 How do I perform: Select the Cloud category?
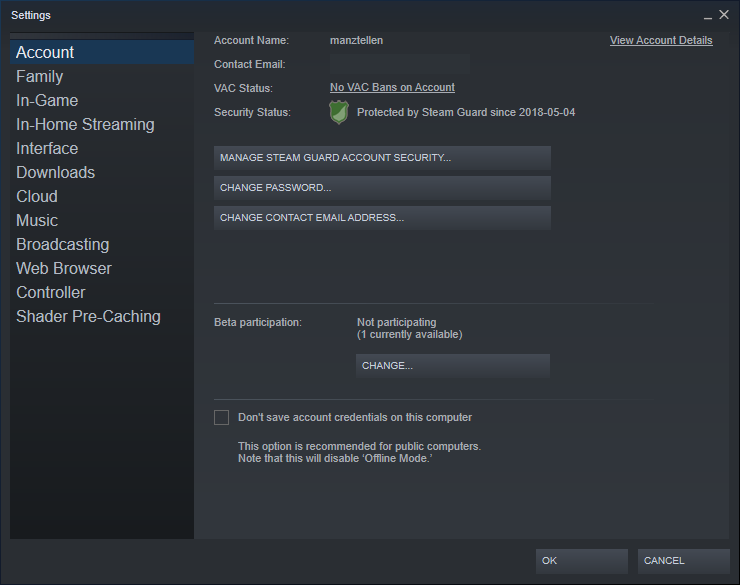point(101,196)
